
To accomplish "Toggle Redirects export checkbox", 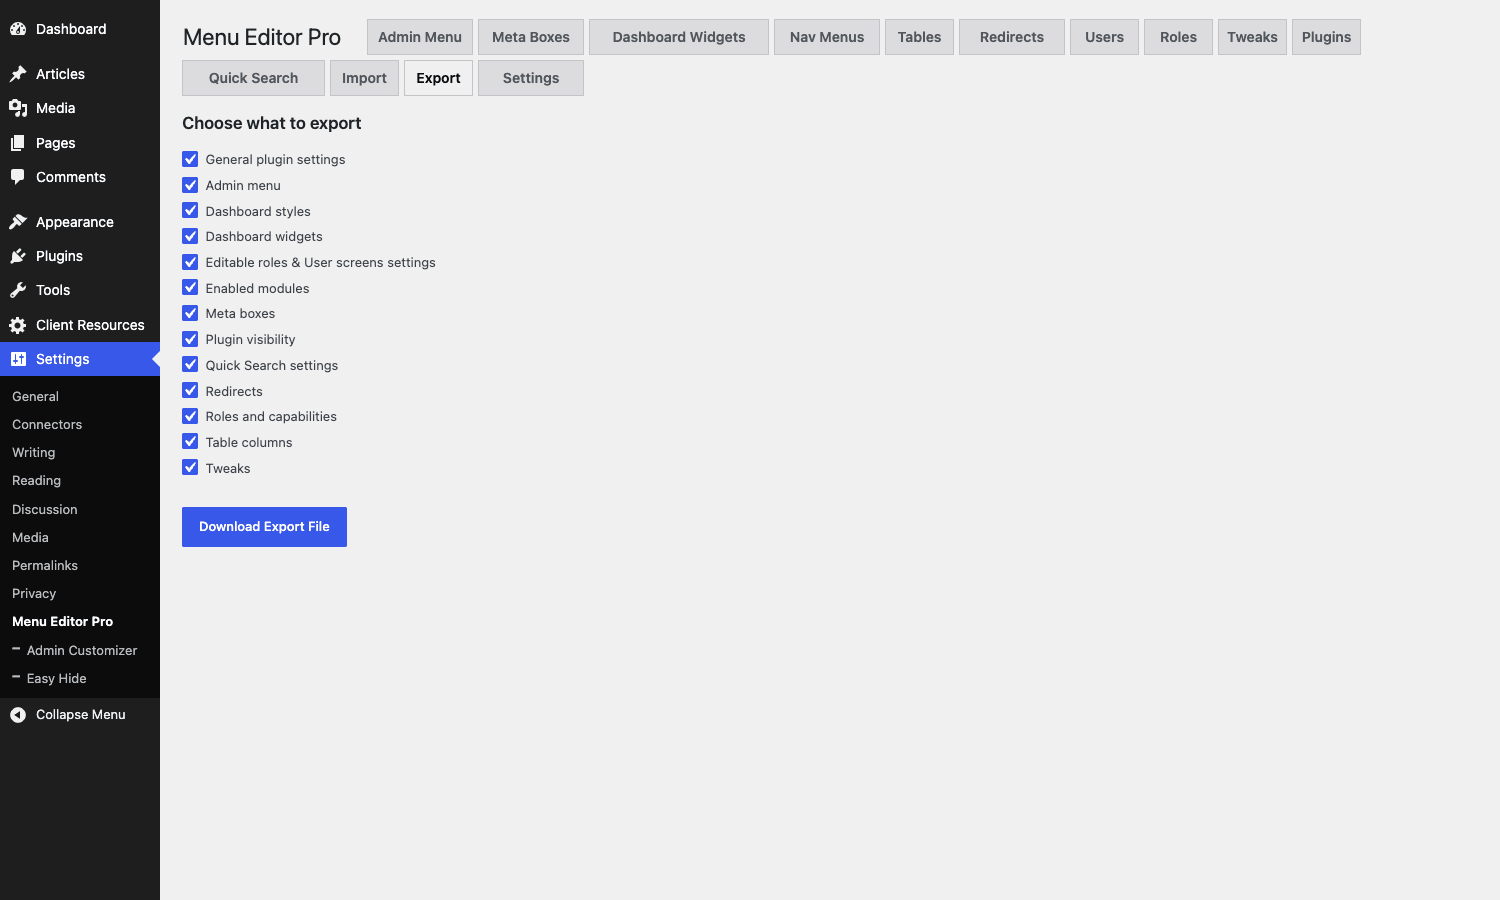I will coord(190,390).
